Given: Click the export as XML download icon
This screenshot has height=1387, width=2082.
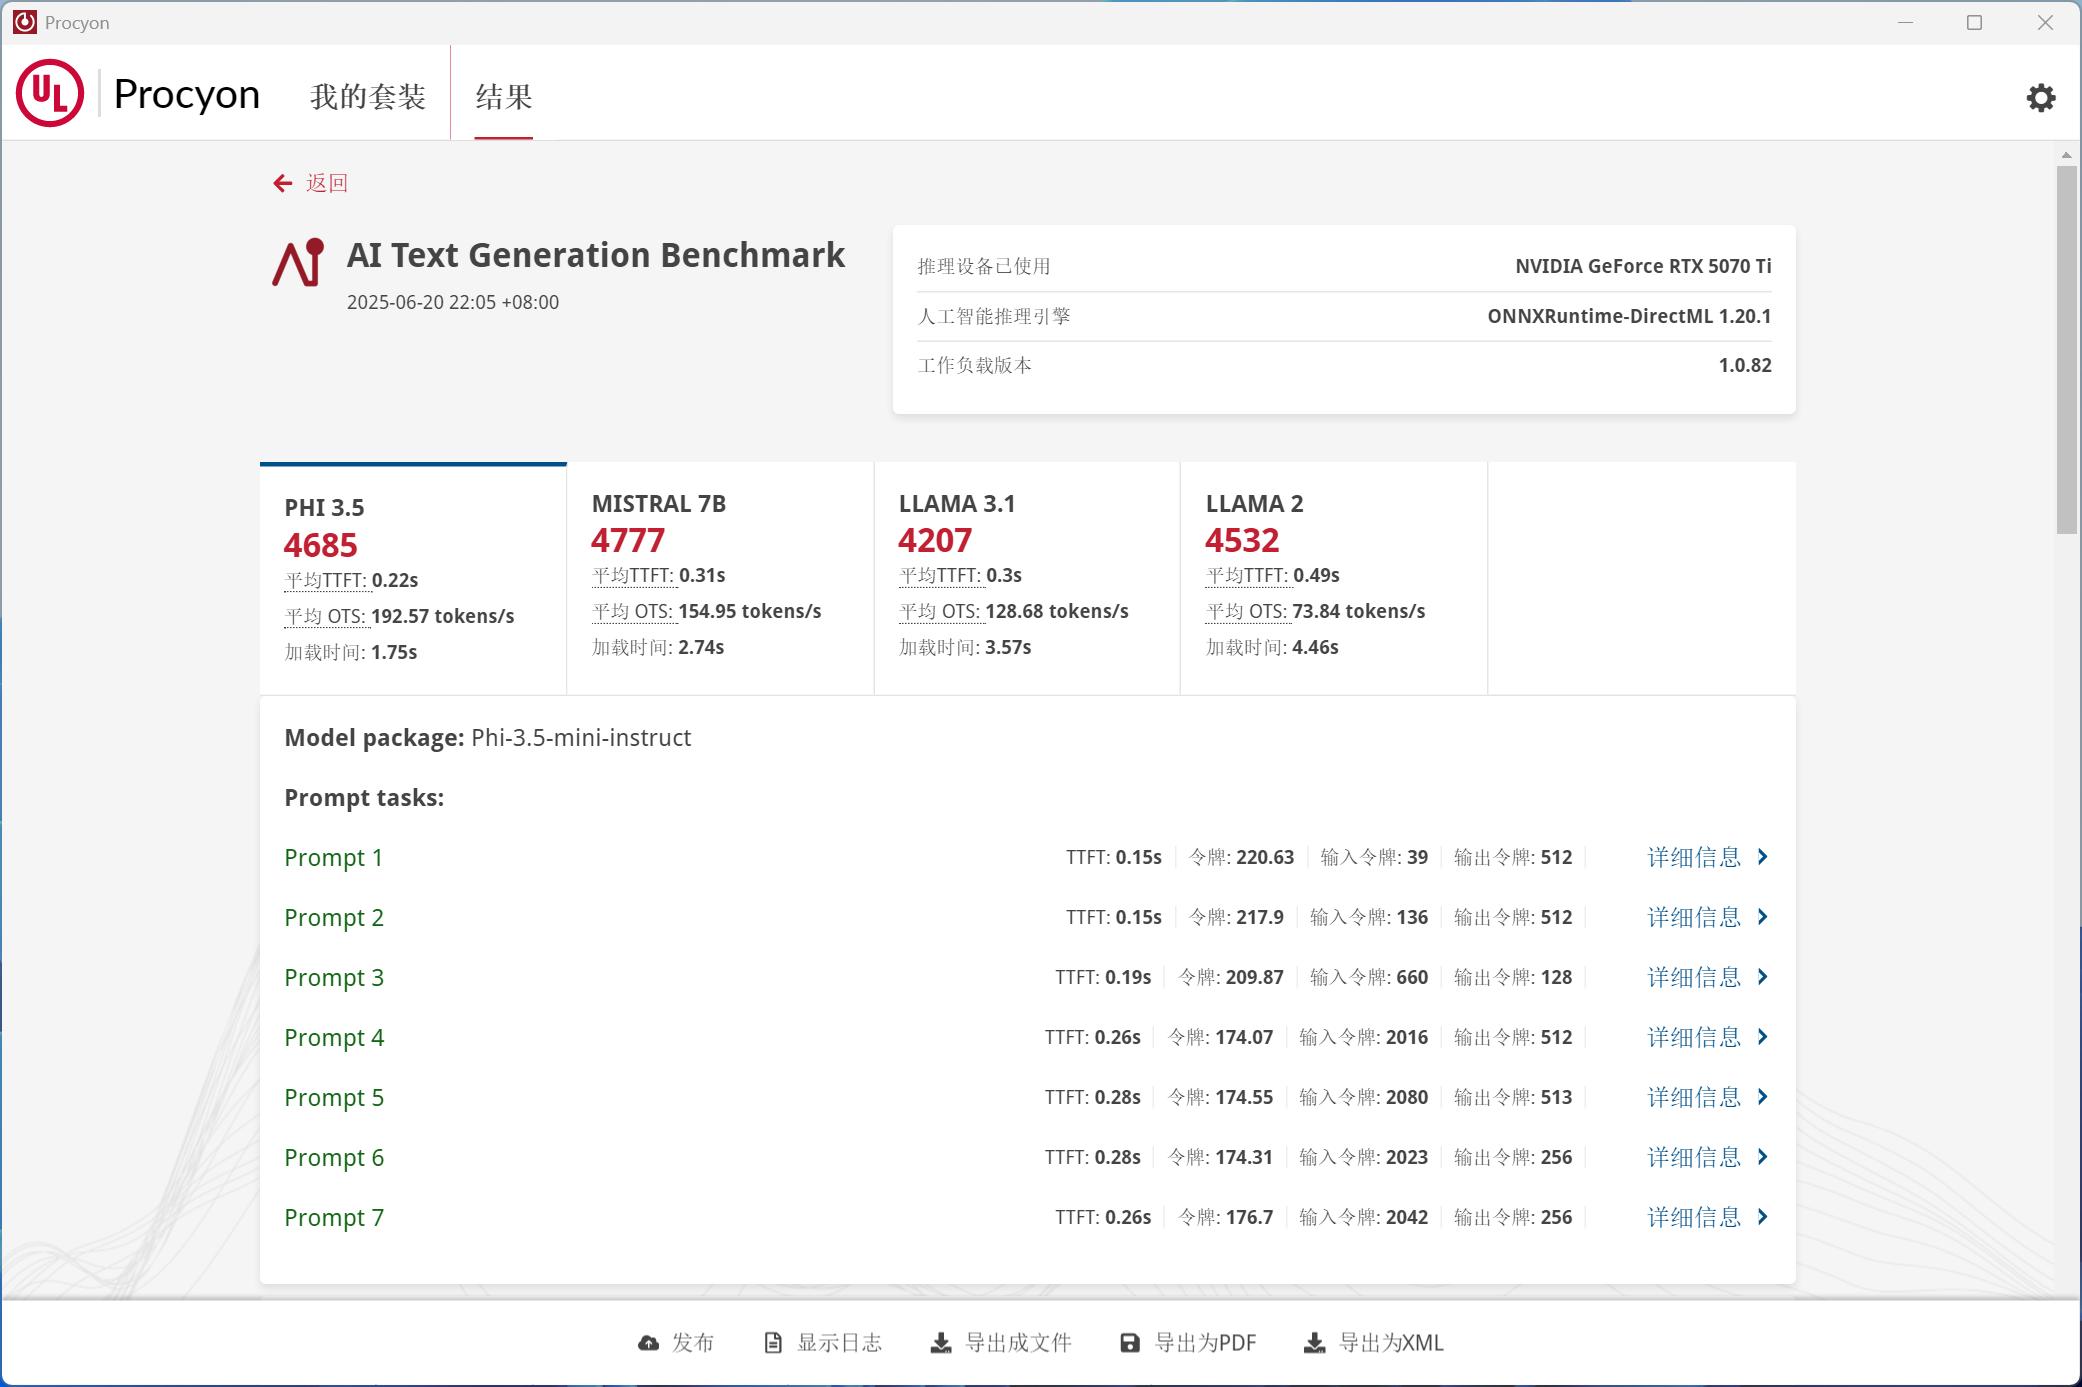Looking at the screenshot, I should pos(1314,1343).
